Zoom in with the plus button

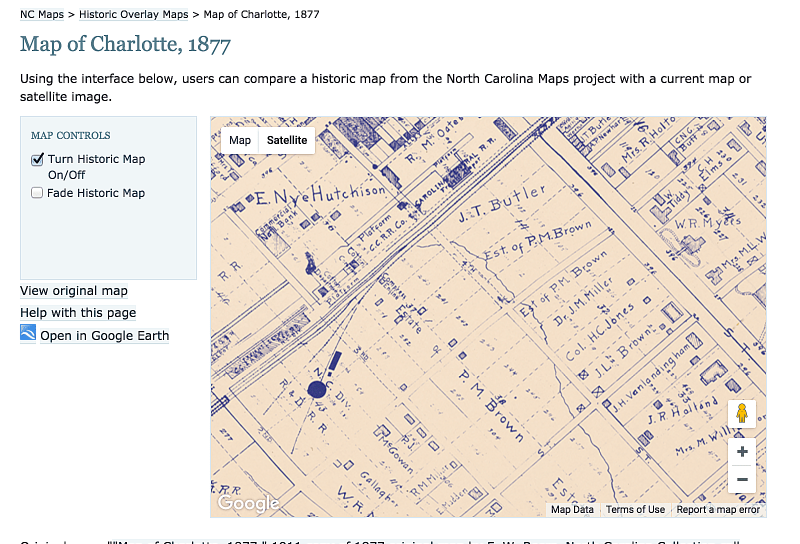coord(742,452)
